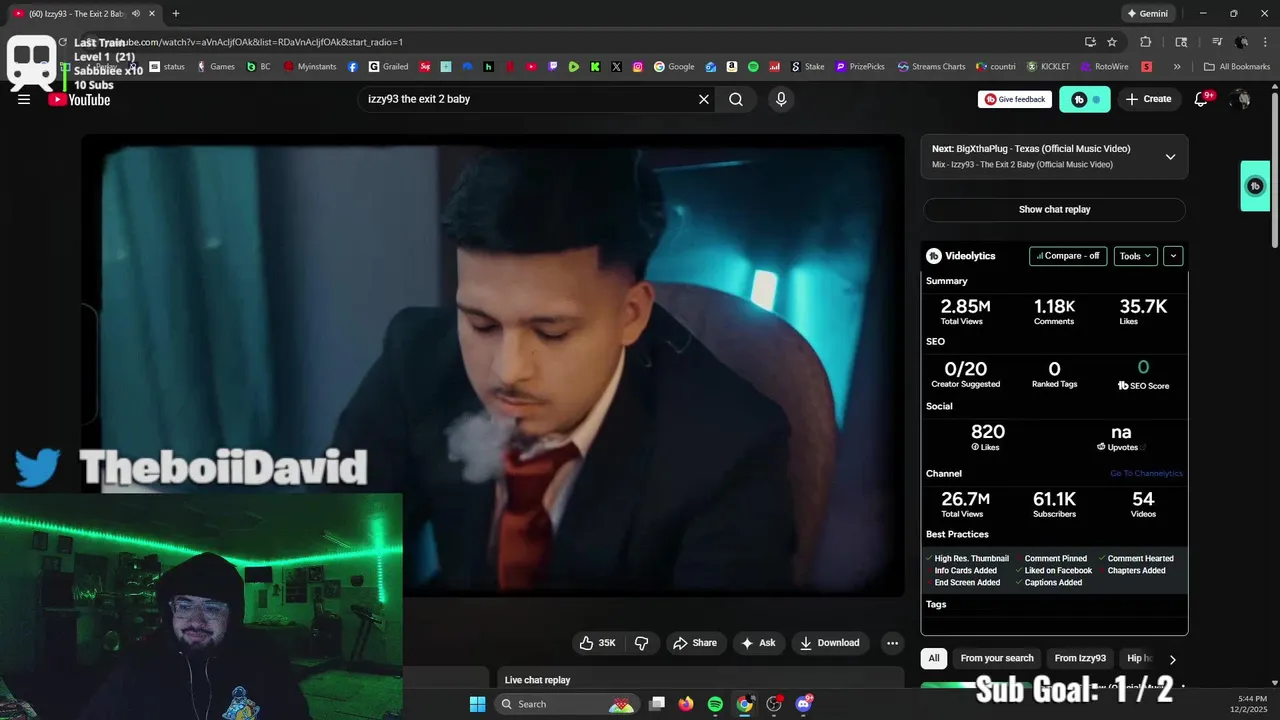Open the Facebook bookmark icon
This screenshot has width=1280, height=720.
click(353, 67)
